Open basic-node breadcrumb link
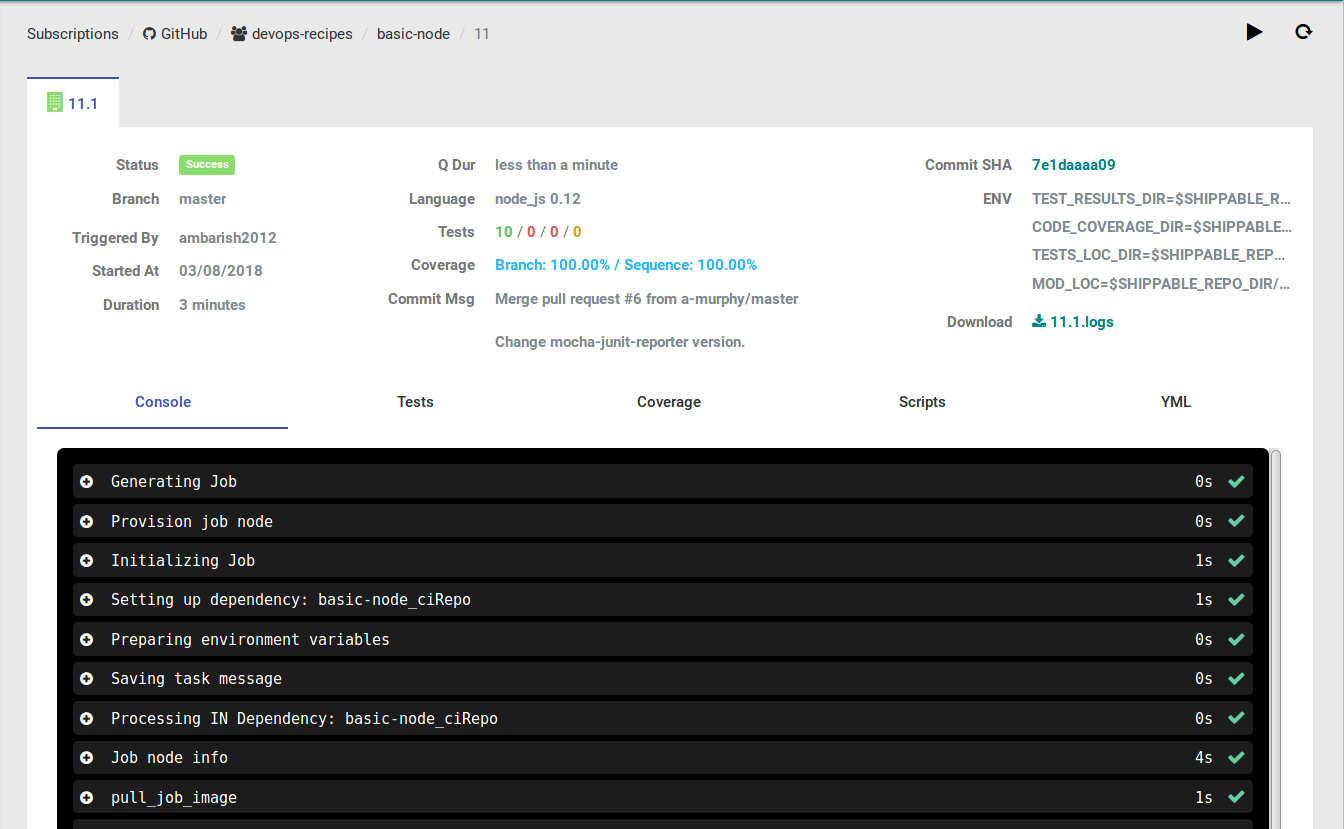 click(413, 34)
